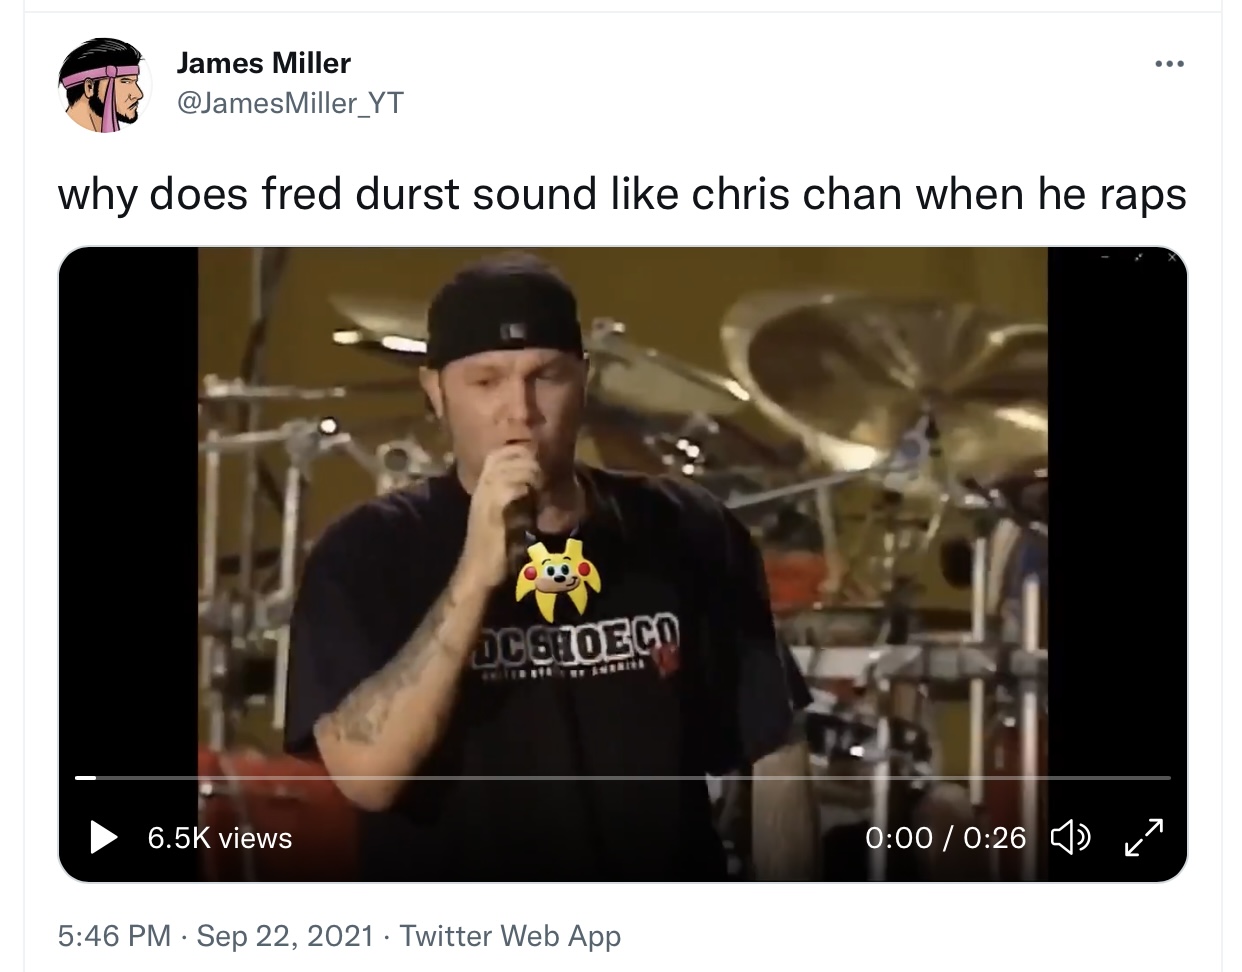The image size is (1242, 972).
Task: Click the X icon inside the video
Action: tap(1173, 258)
